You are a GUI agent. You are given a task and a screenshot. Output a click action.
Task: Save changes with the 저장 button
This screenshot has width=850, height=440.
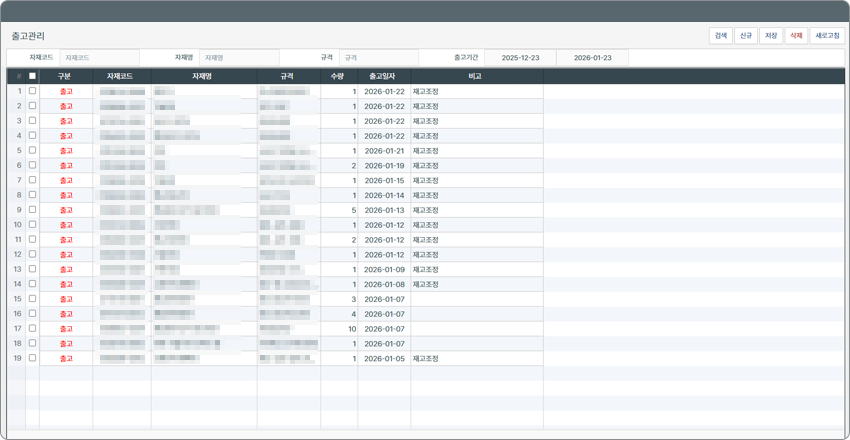770,35
